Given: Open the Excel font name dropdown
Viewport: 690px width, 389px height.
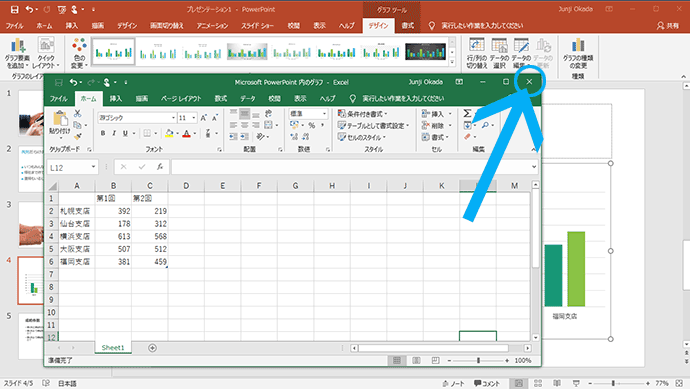Looking at the screenshot, I should tap(173, 118).
